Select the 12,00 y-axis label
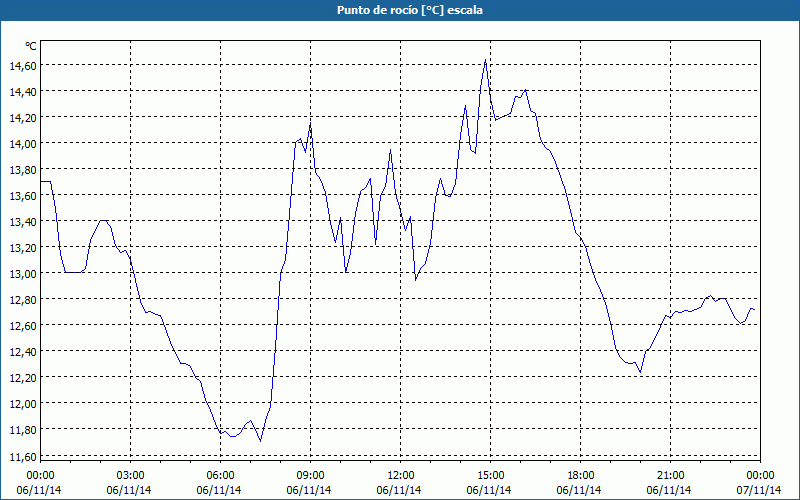 23,404
